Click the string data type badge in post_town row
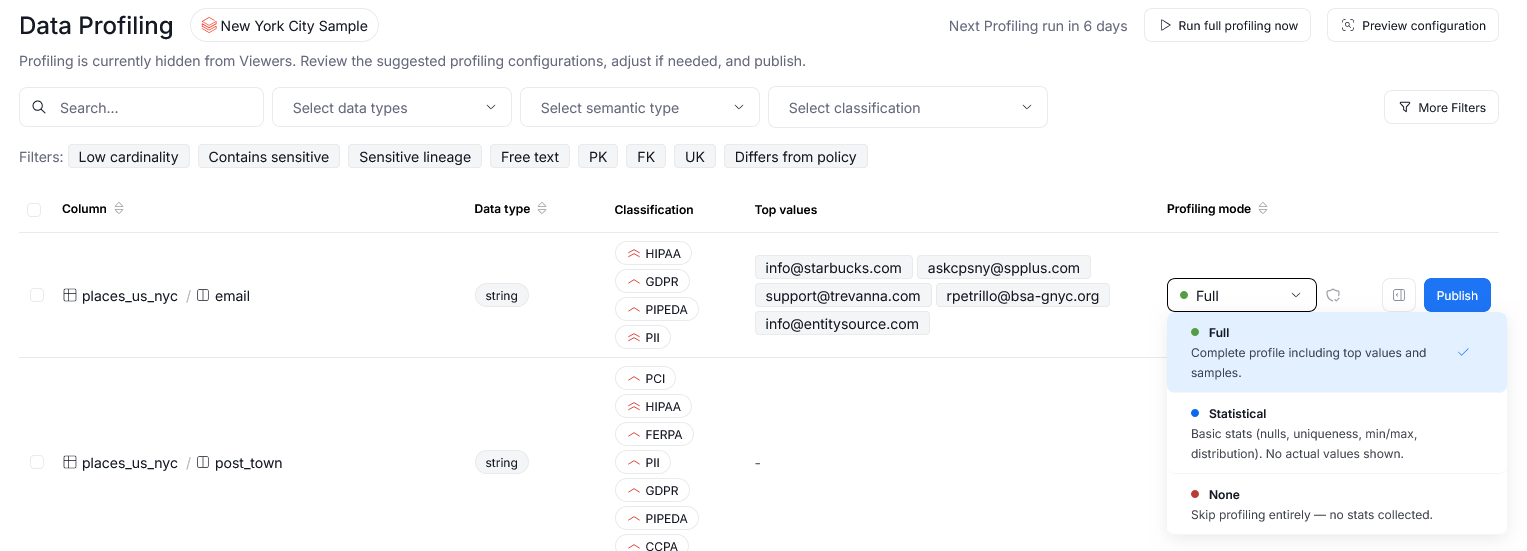 501,463
